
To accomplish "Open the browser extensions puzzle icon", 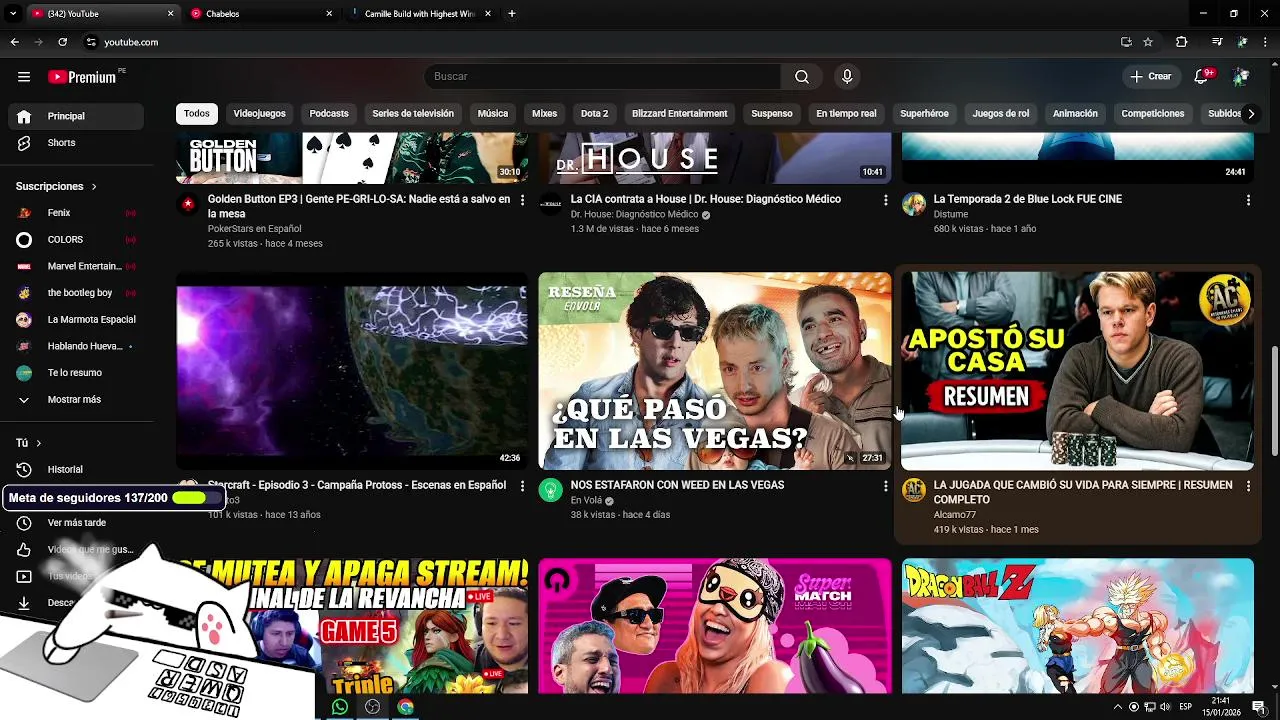I will pyautogui.click(x=1181, y=42).
